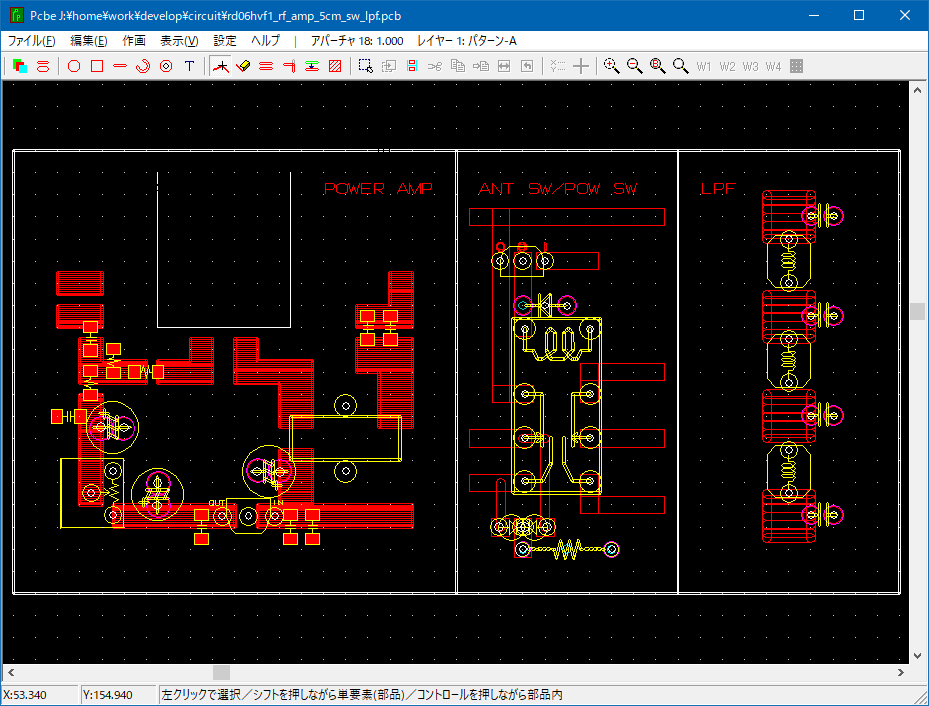Screen dimensions: 929x706
Task: Click the X:53.340 status field
Action: (40, 695)
